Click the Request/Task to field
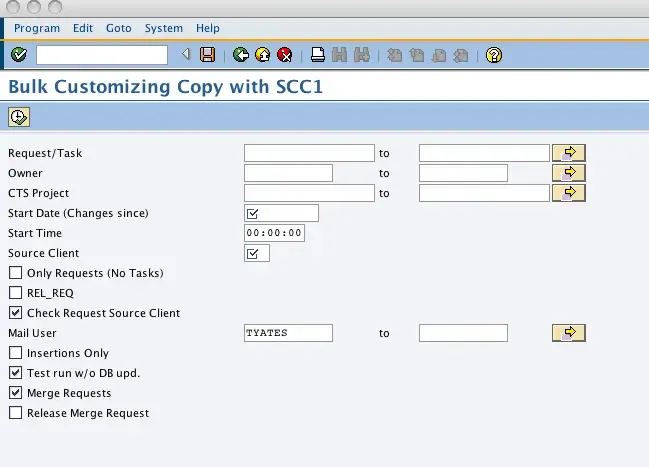 tap(484, 153)
